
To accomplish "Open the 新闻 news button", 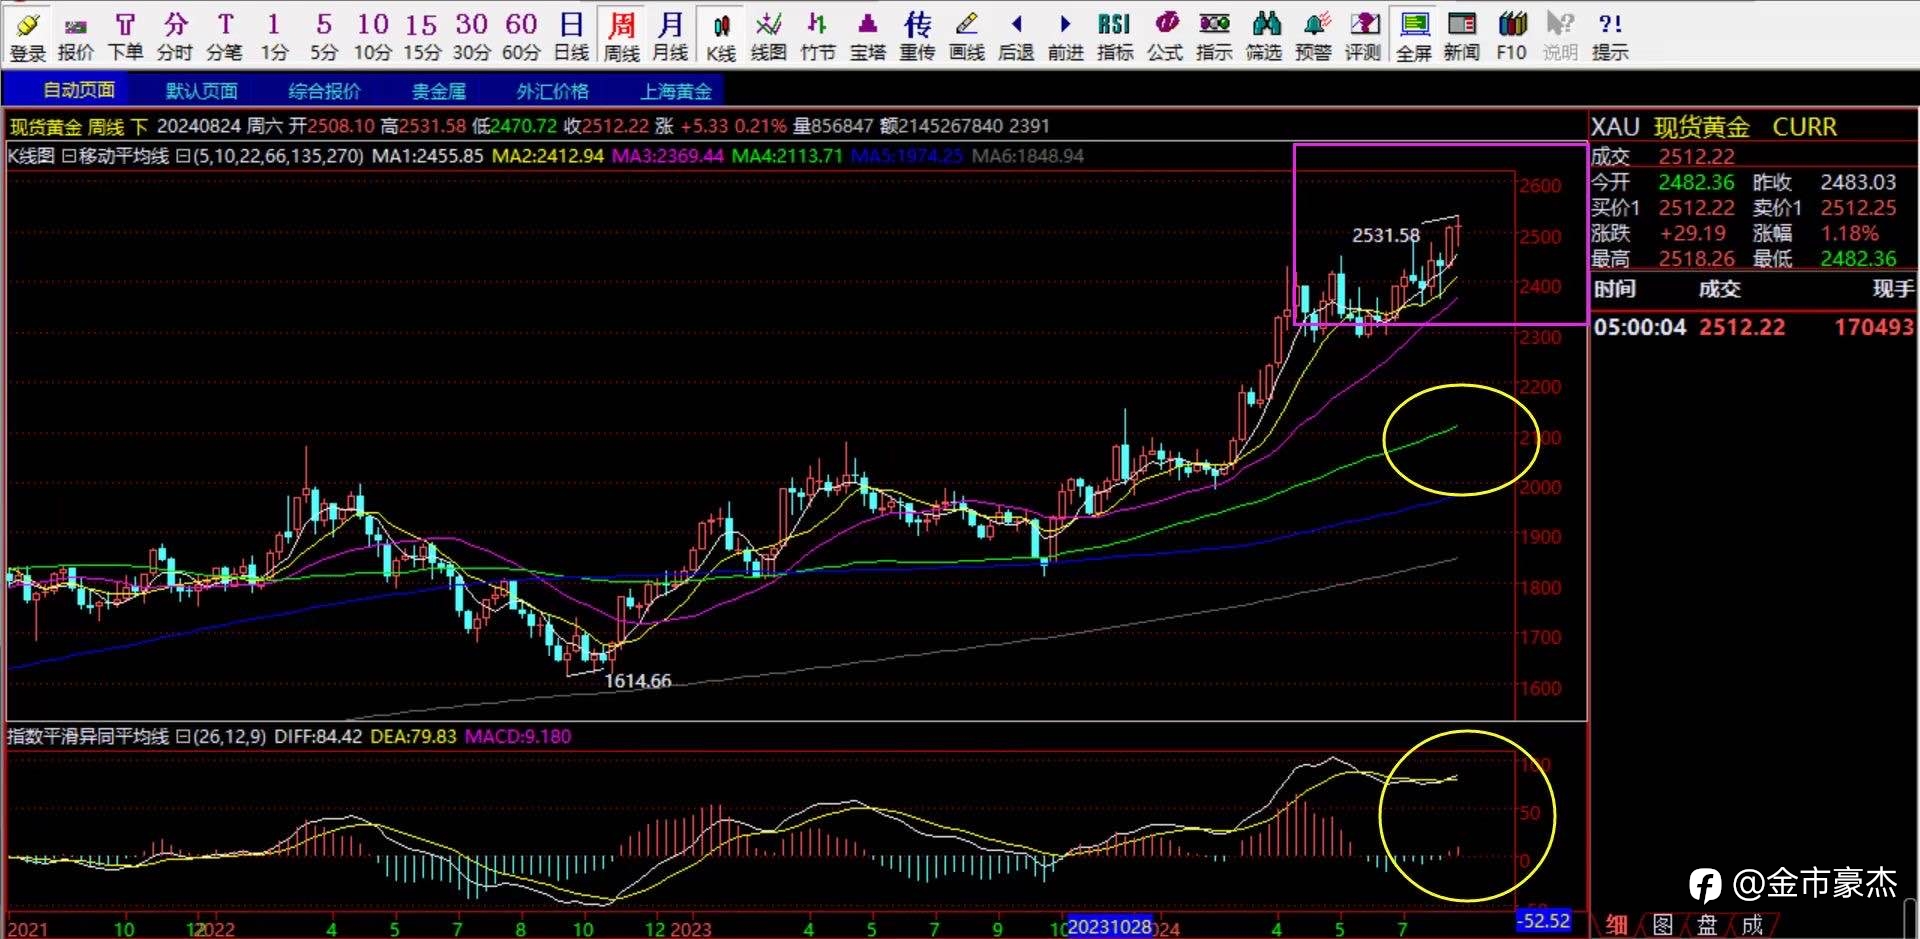I will pyautogui.click(x=1461, y=36).
